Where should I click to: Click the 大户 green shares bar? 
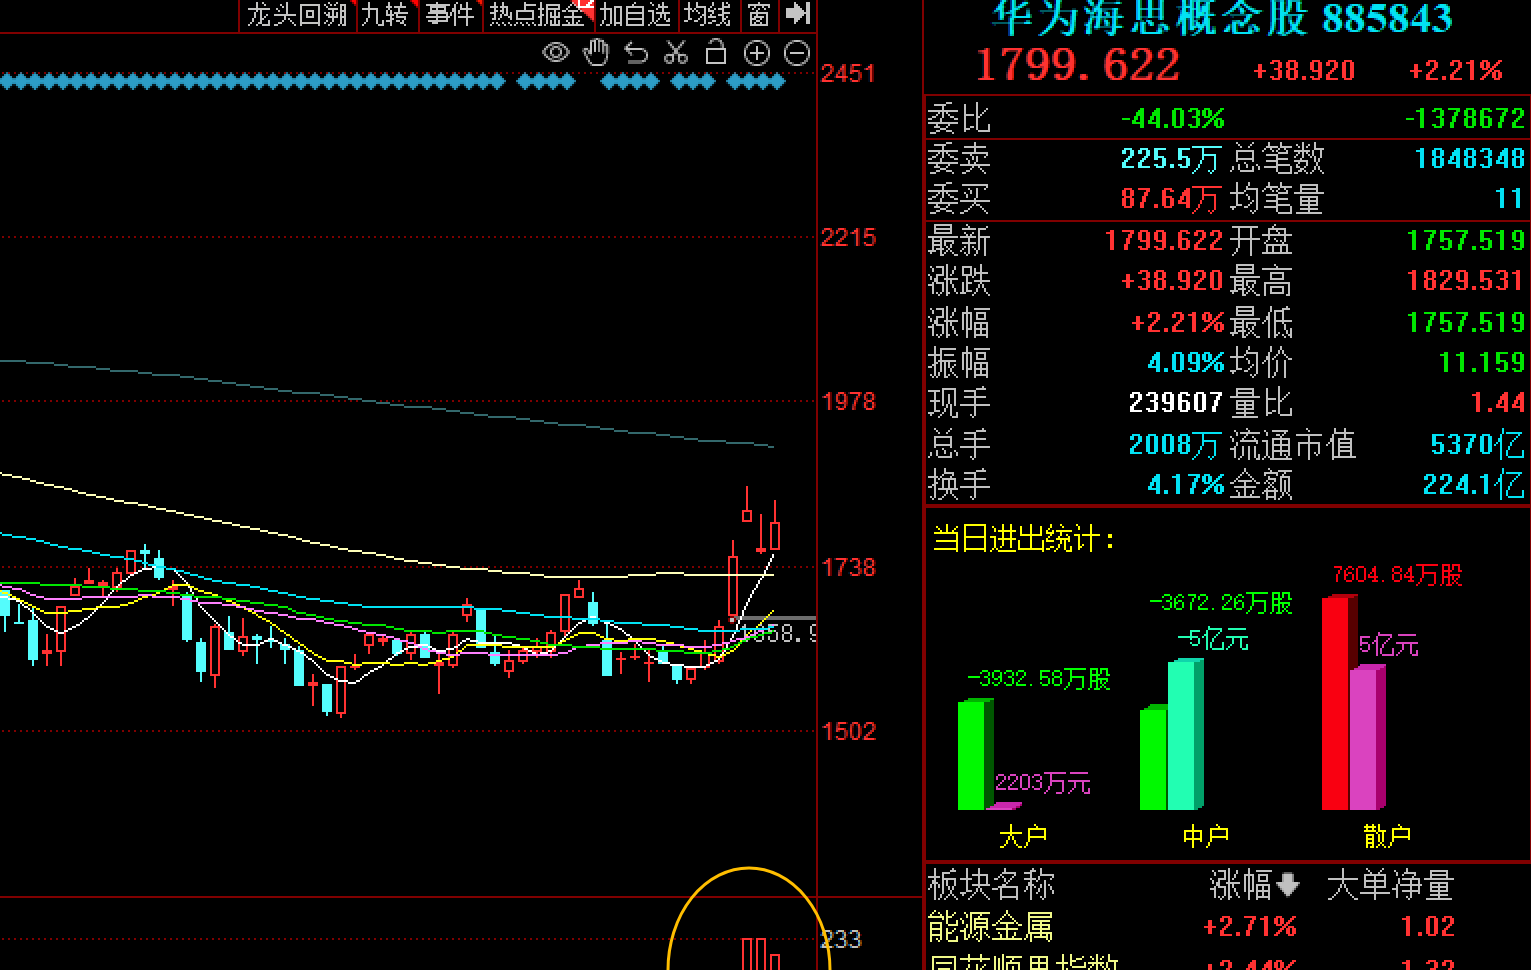(975, 755)
